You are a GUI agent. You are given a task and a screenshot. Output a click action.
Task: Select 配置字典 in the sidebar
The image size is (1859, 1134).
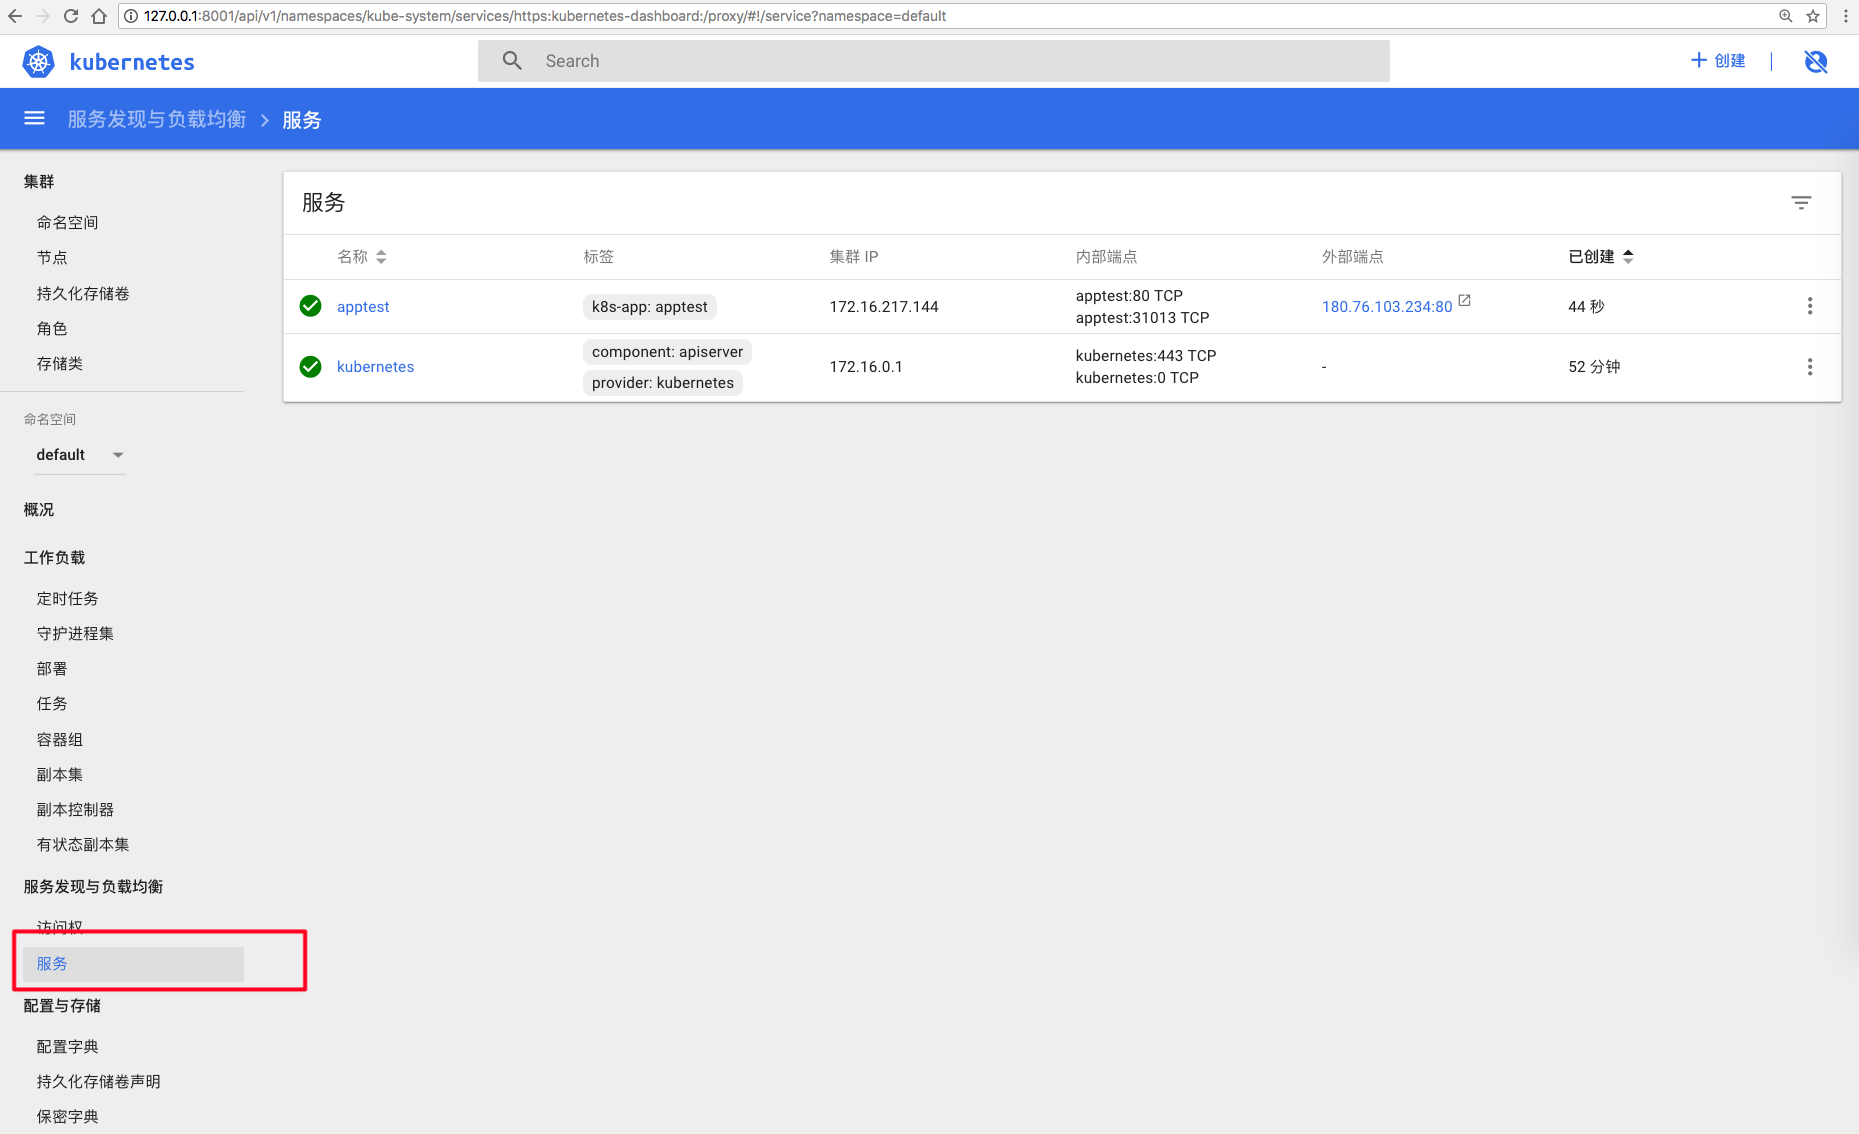pyautogui.click(x=67, y=1047)
